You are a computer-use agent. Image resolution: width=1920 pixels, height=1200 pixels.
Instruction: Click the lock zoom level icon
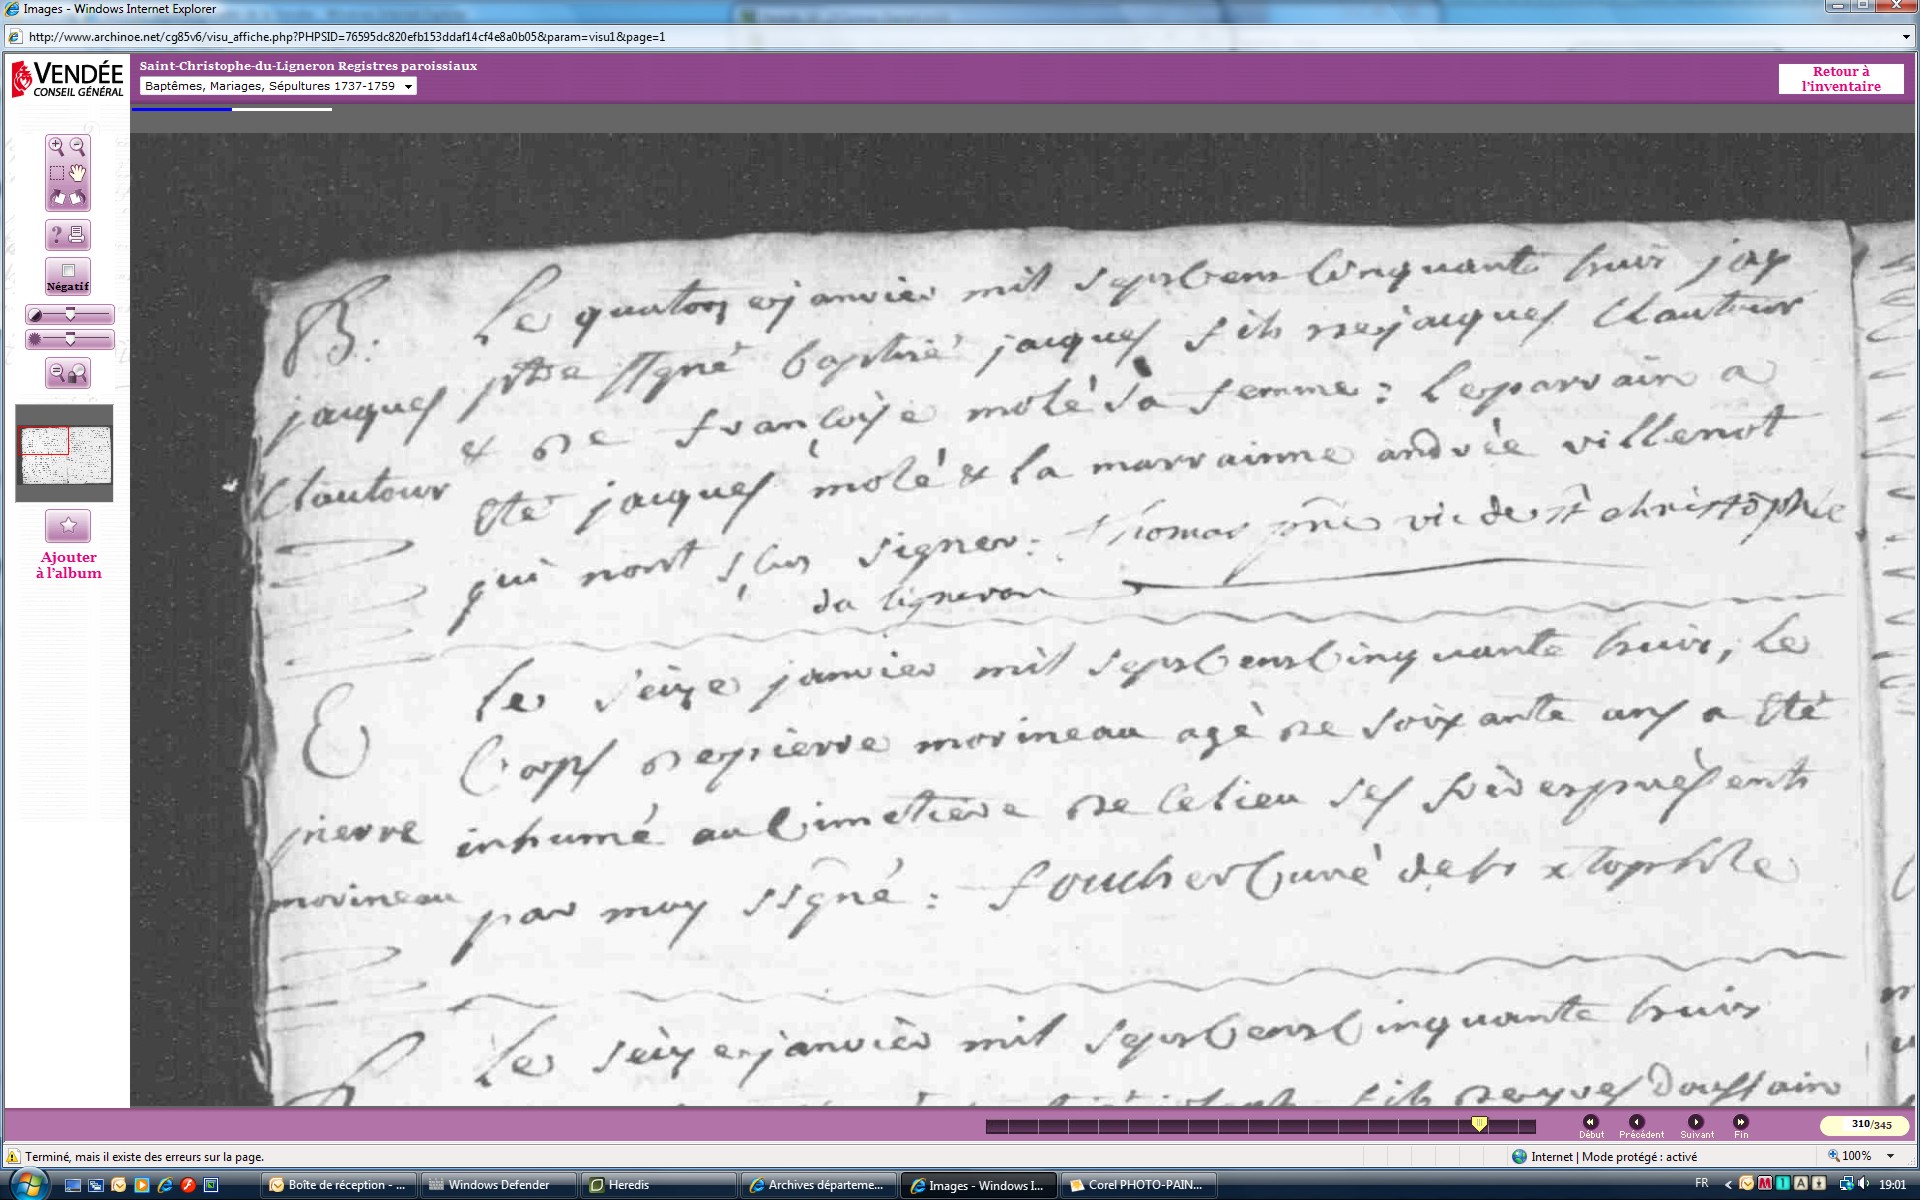(68, 374)
